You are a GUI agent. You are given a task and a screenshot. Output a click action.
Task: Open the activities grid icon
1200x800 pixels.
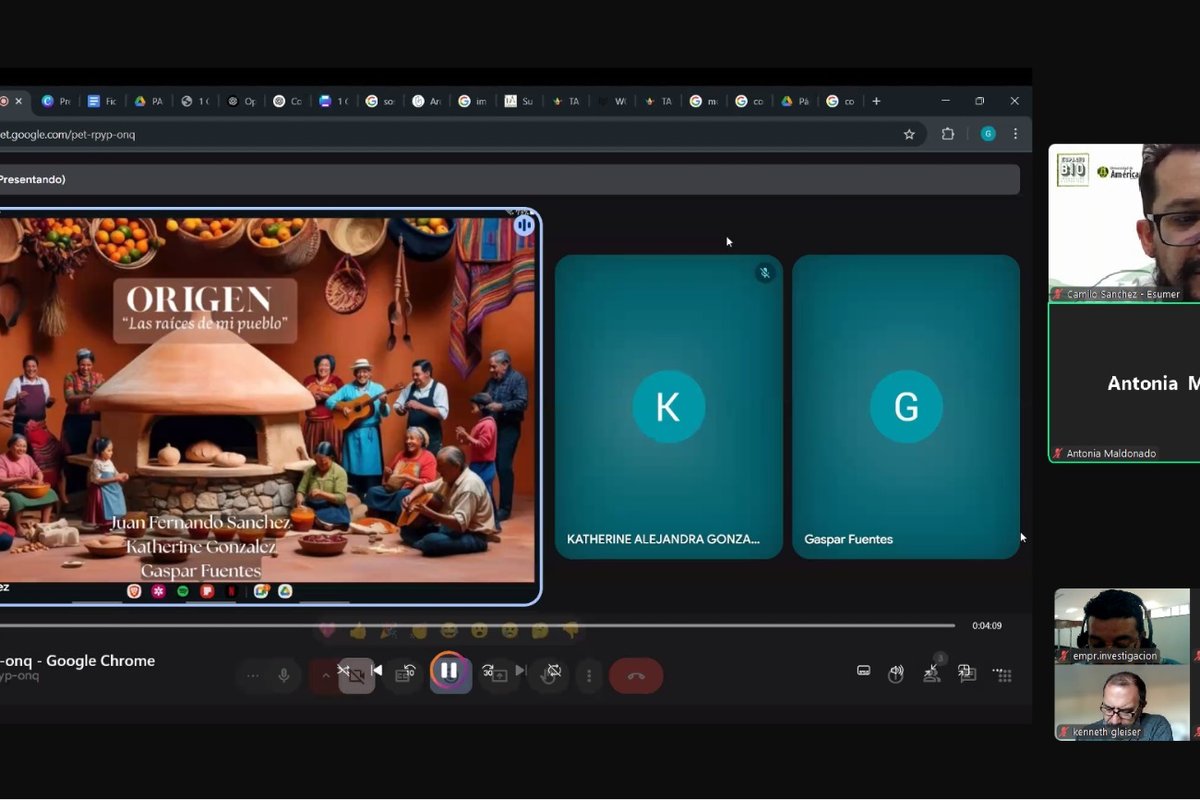point(1003,674)
